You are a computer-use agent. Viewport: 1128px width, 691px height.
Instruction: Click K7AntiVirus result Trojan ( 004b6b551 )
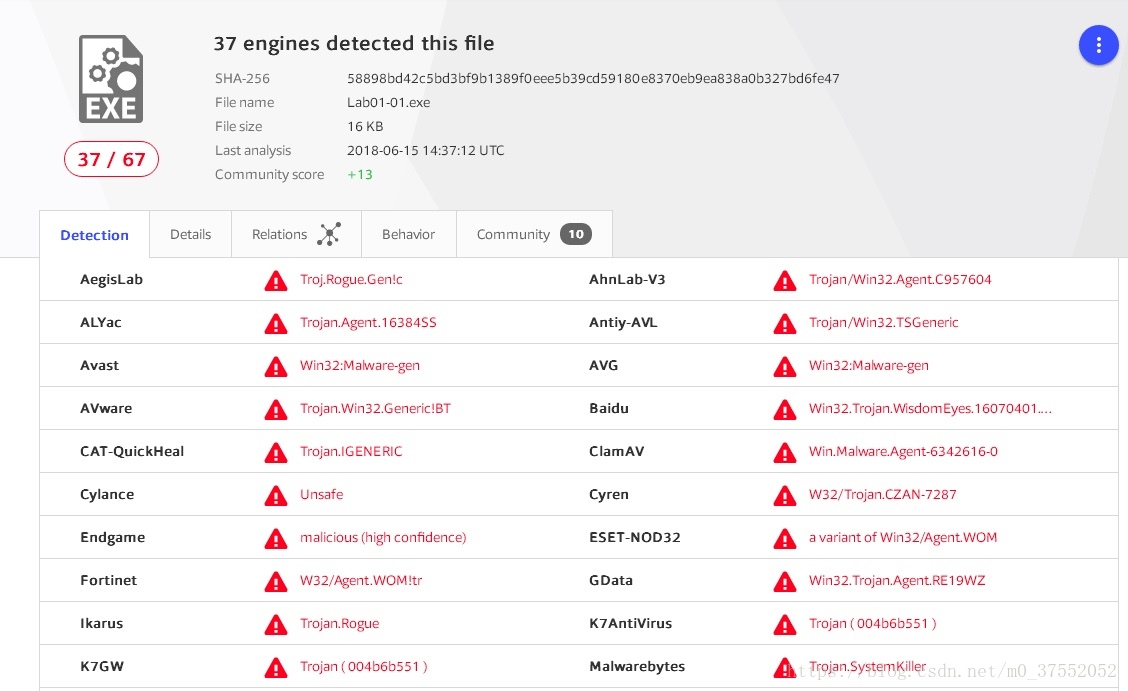[x=873, y=623]
